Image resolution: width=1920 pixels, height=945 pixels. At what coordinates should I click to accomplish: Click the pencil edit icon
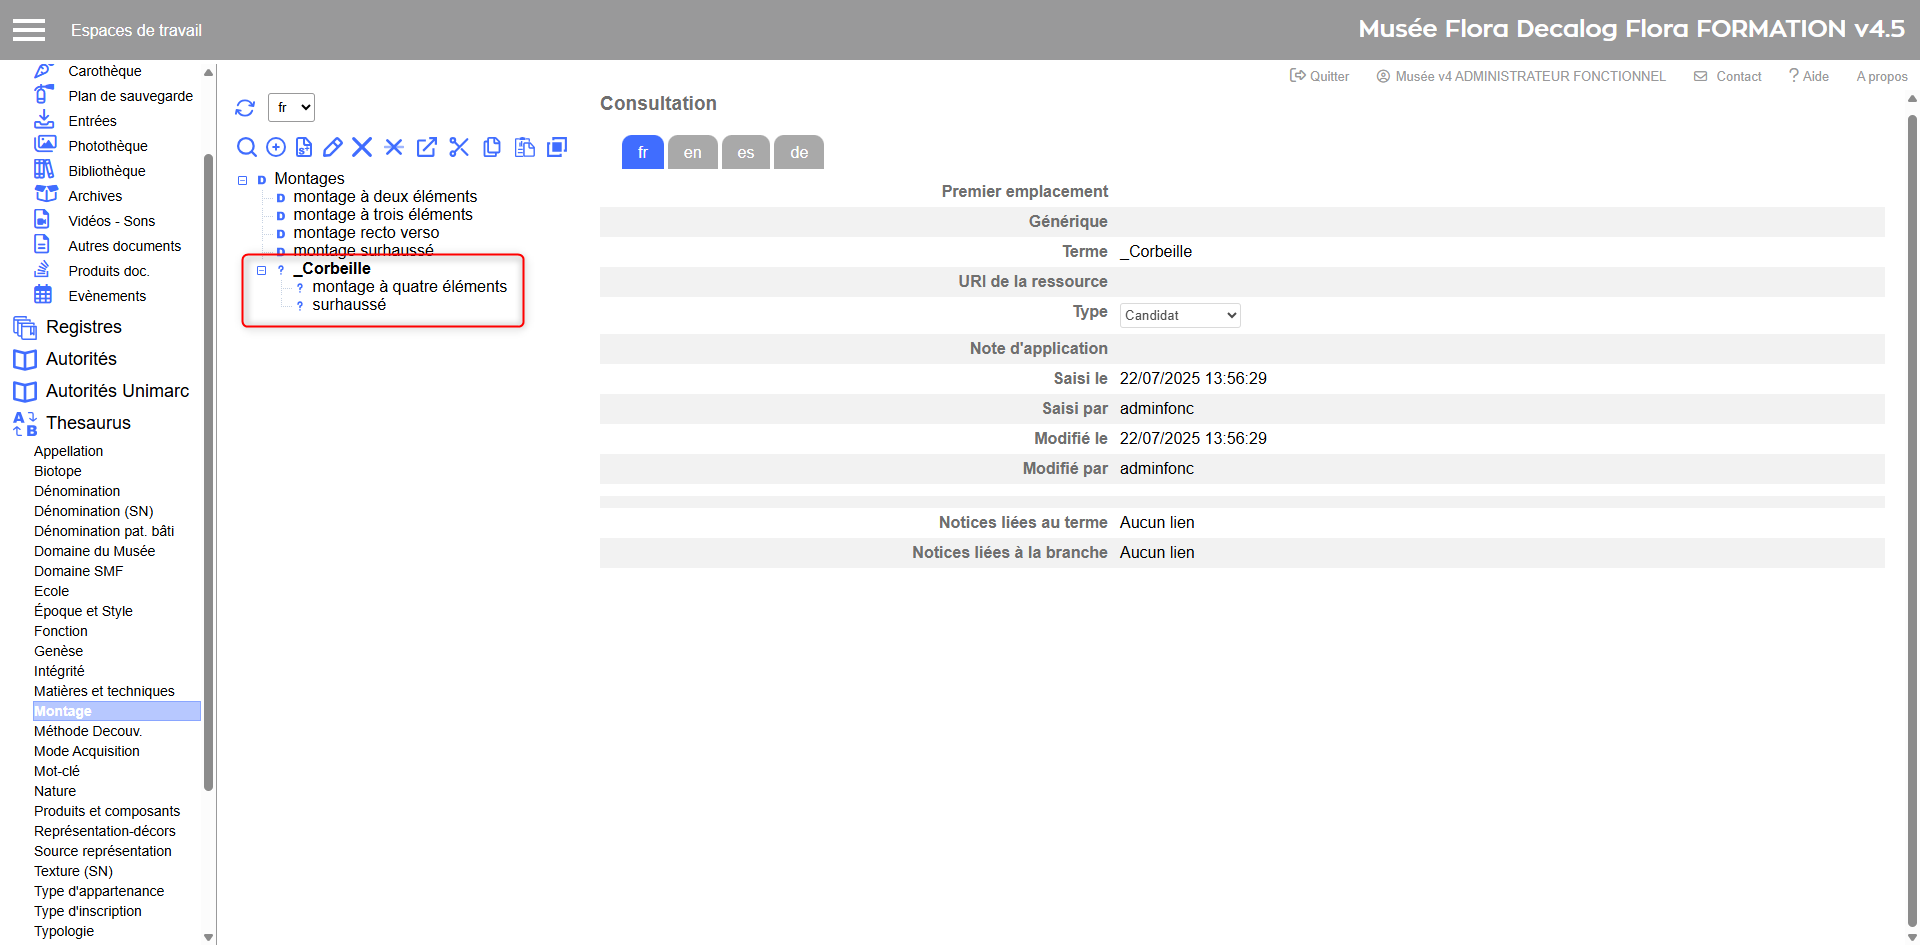[333, 148]
